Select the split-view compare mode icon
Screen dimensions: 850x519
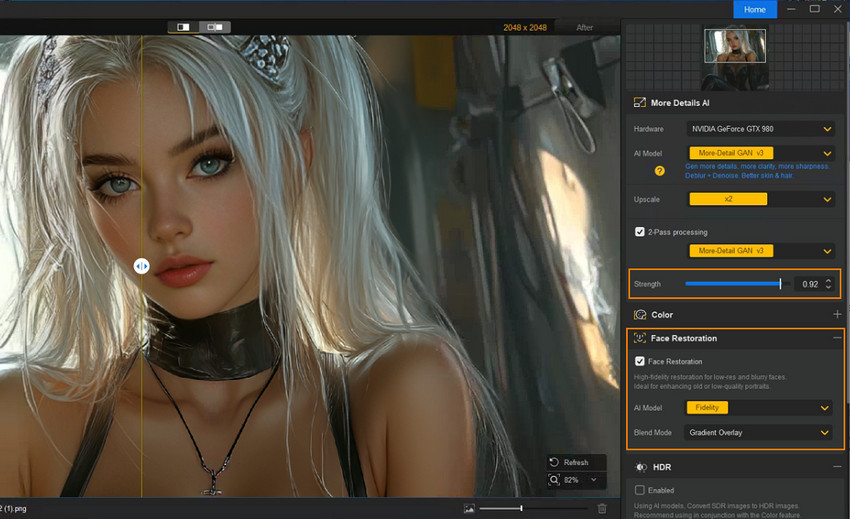(x=183, y=27)
